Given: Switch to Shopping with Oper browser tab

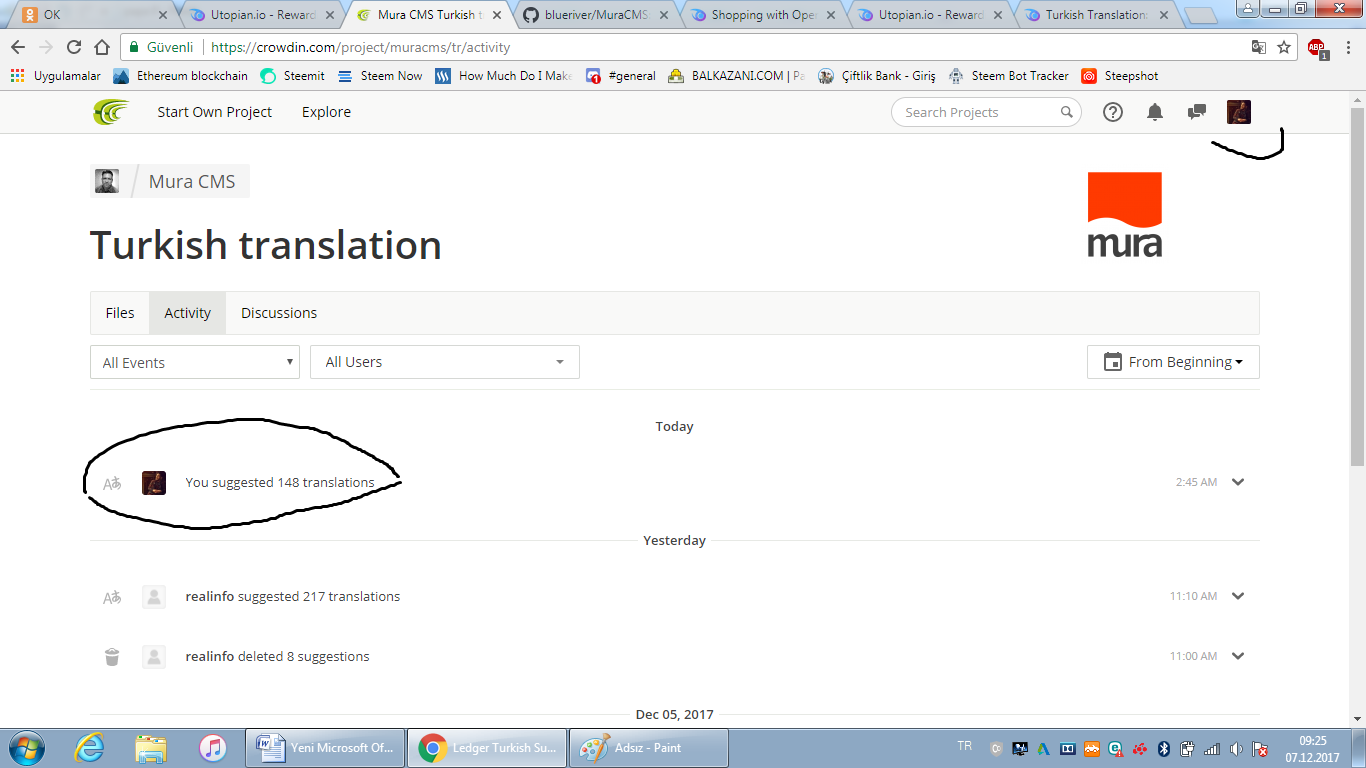Looking at the screenshot, I should (763, 15).
